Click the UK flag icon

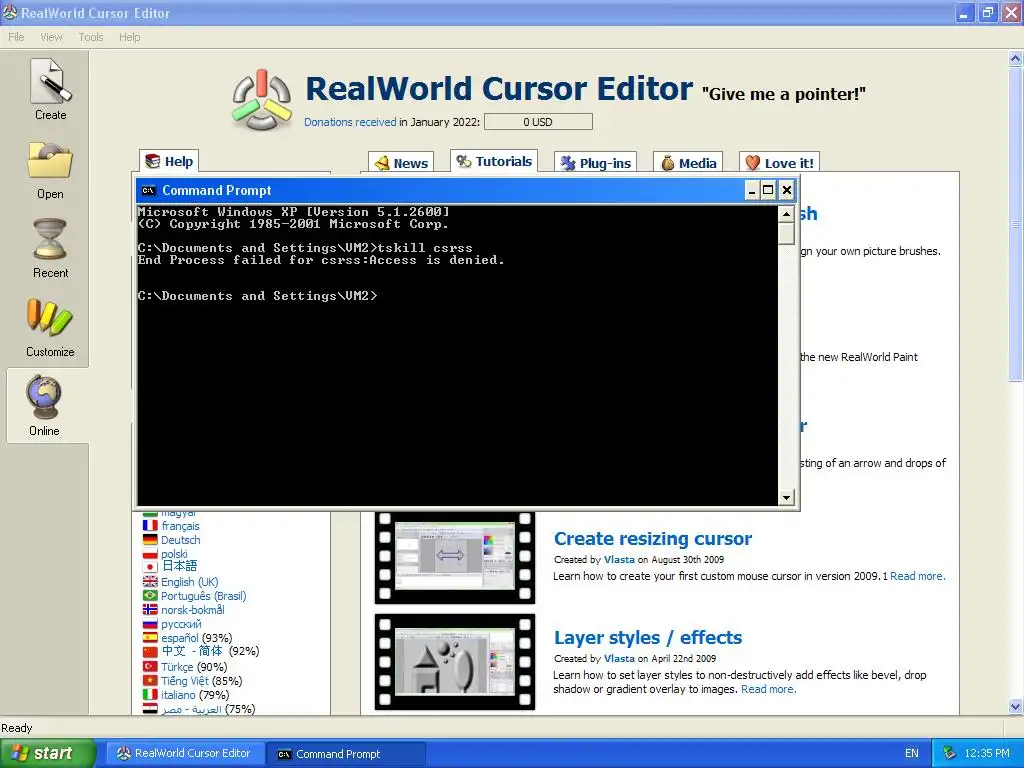pos(150,582)
